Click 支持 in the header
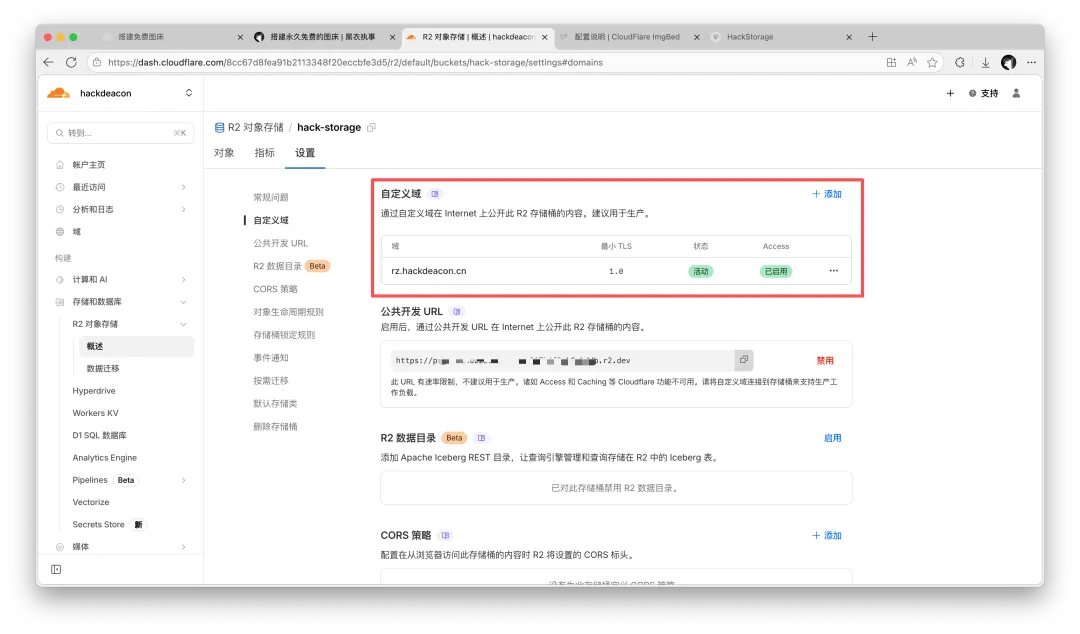This screenshot has height=634, width=1080. coord(984,93)
